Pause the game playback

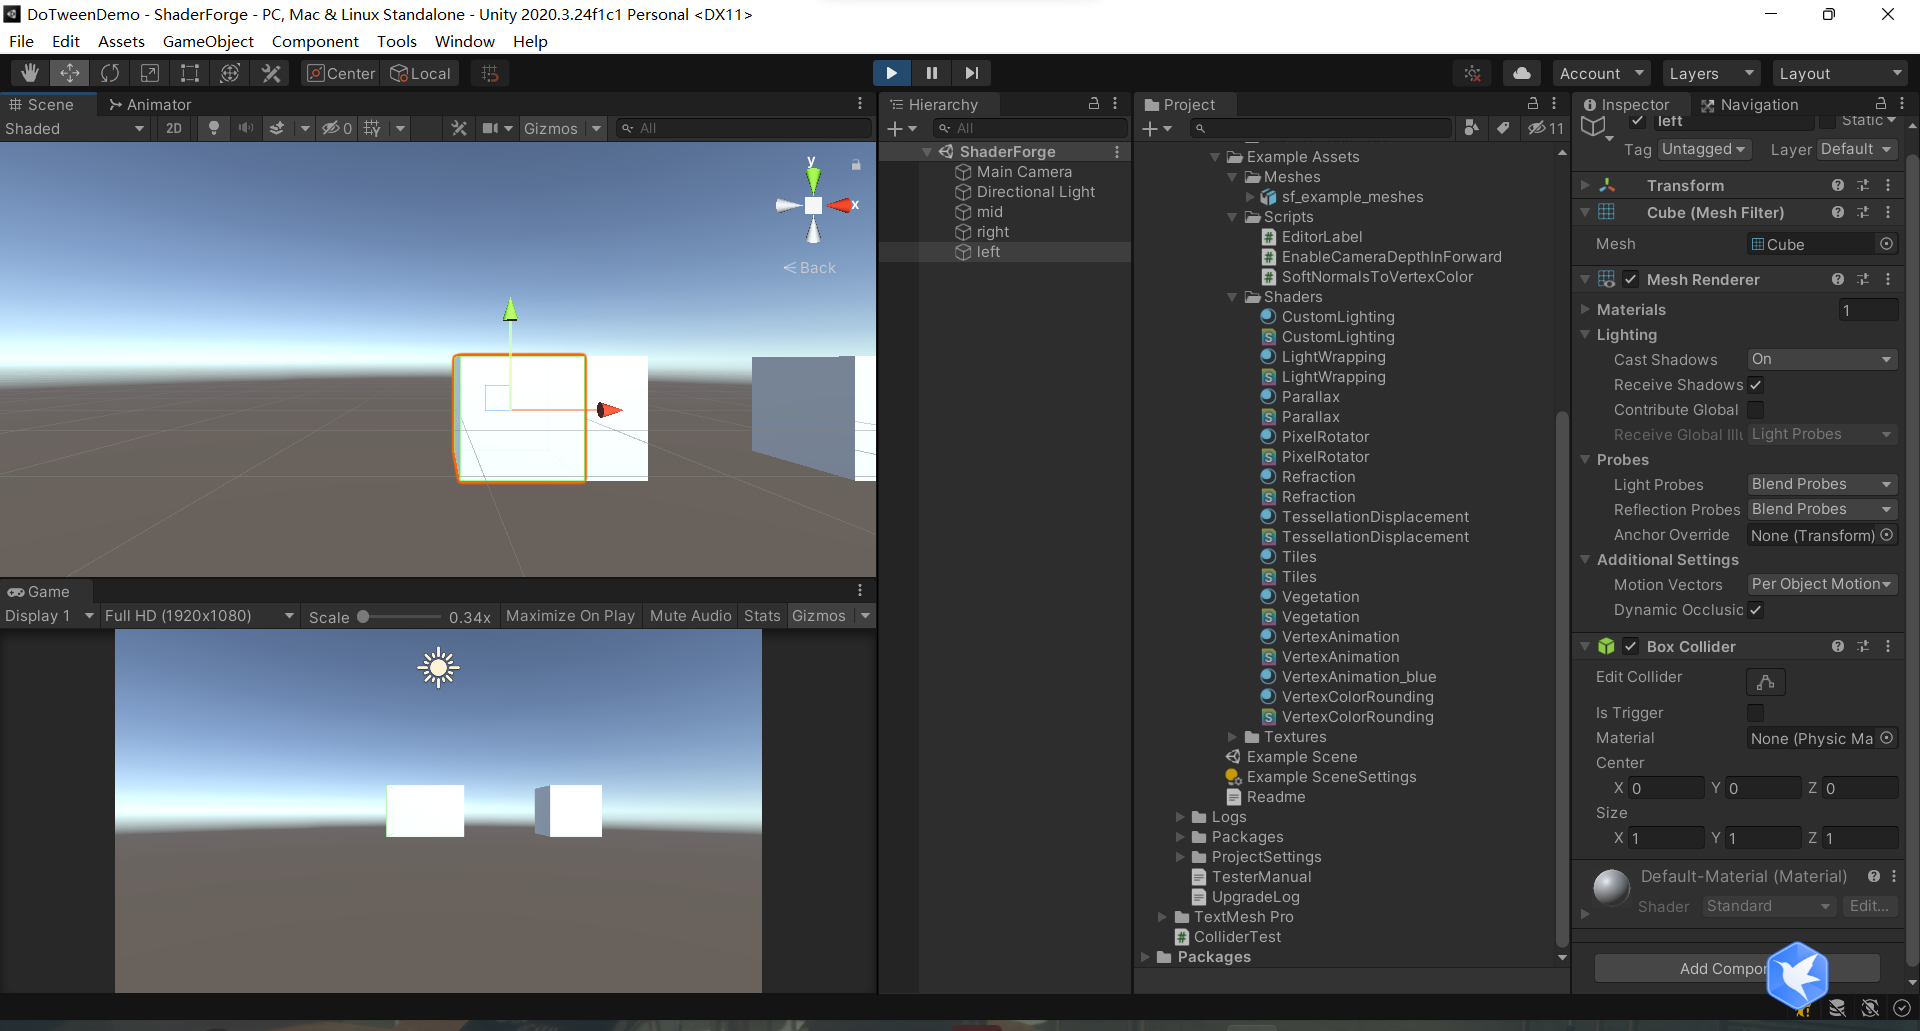pyautogui.click(x=931, y=73)
